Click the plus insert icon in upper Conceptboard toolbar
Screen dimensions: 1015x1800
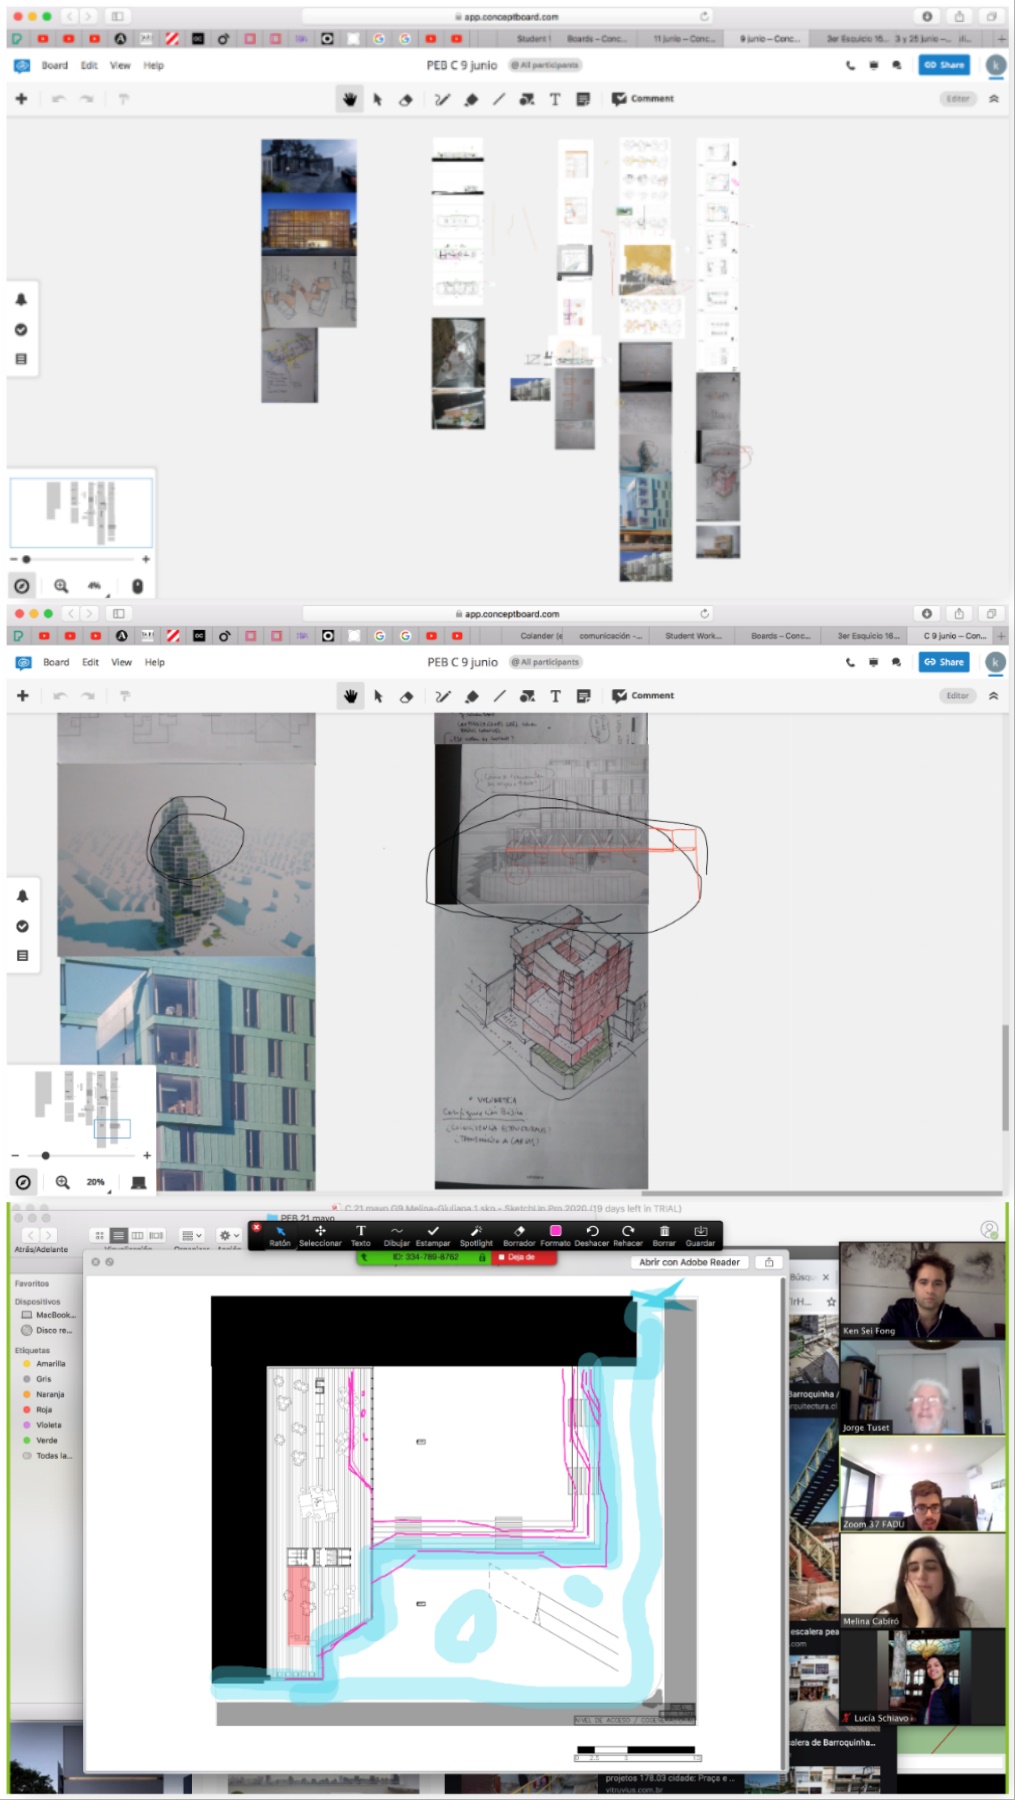[21, 99]
